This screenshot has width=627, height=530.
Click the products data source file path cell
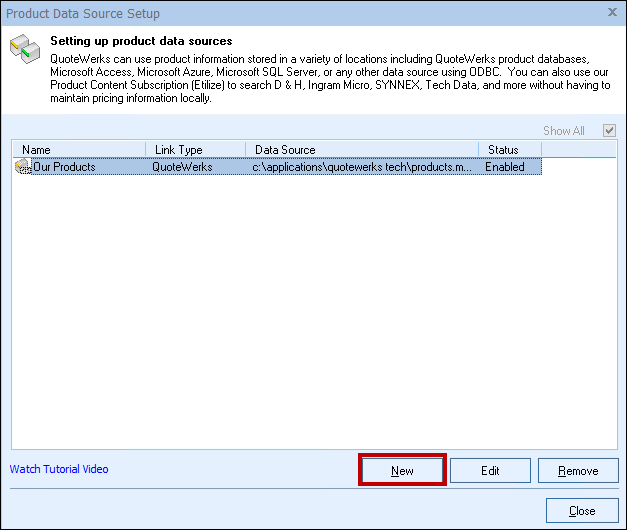coord(361,167)
